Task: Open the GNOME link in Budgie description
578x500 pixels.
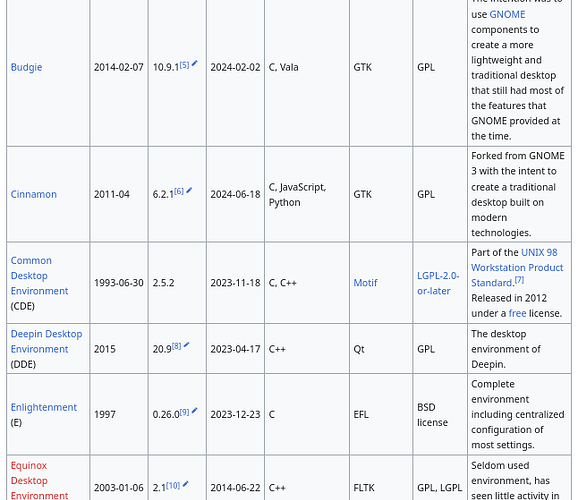Action: (507, 14)
